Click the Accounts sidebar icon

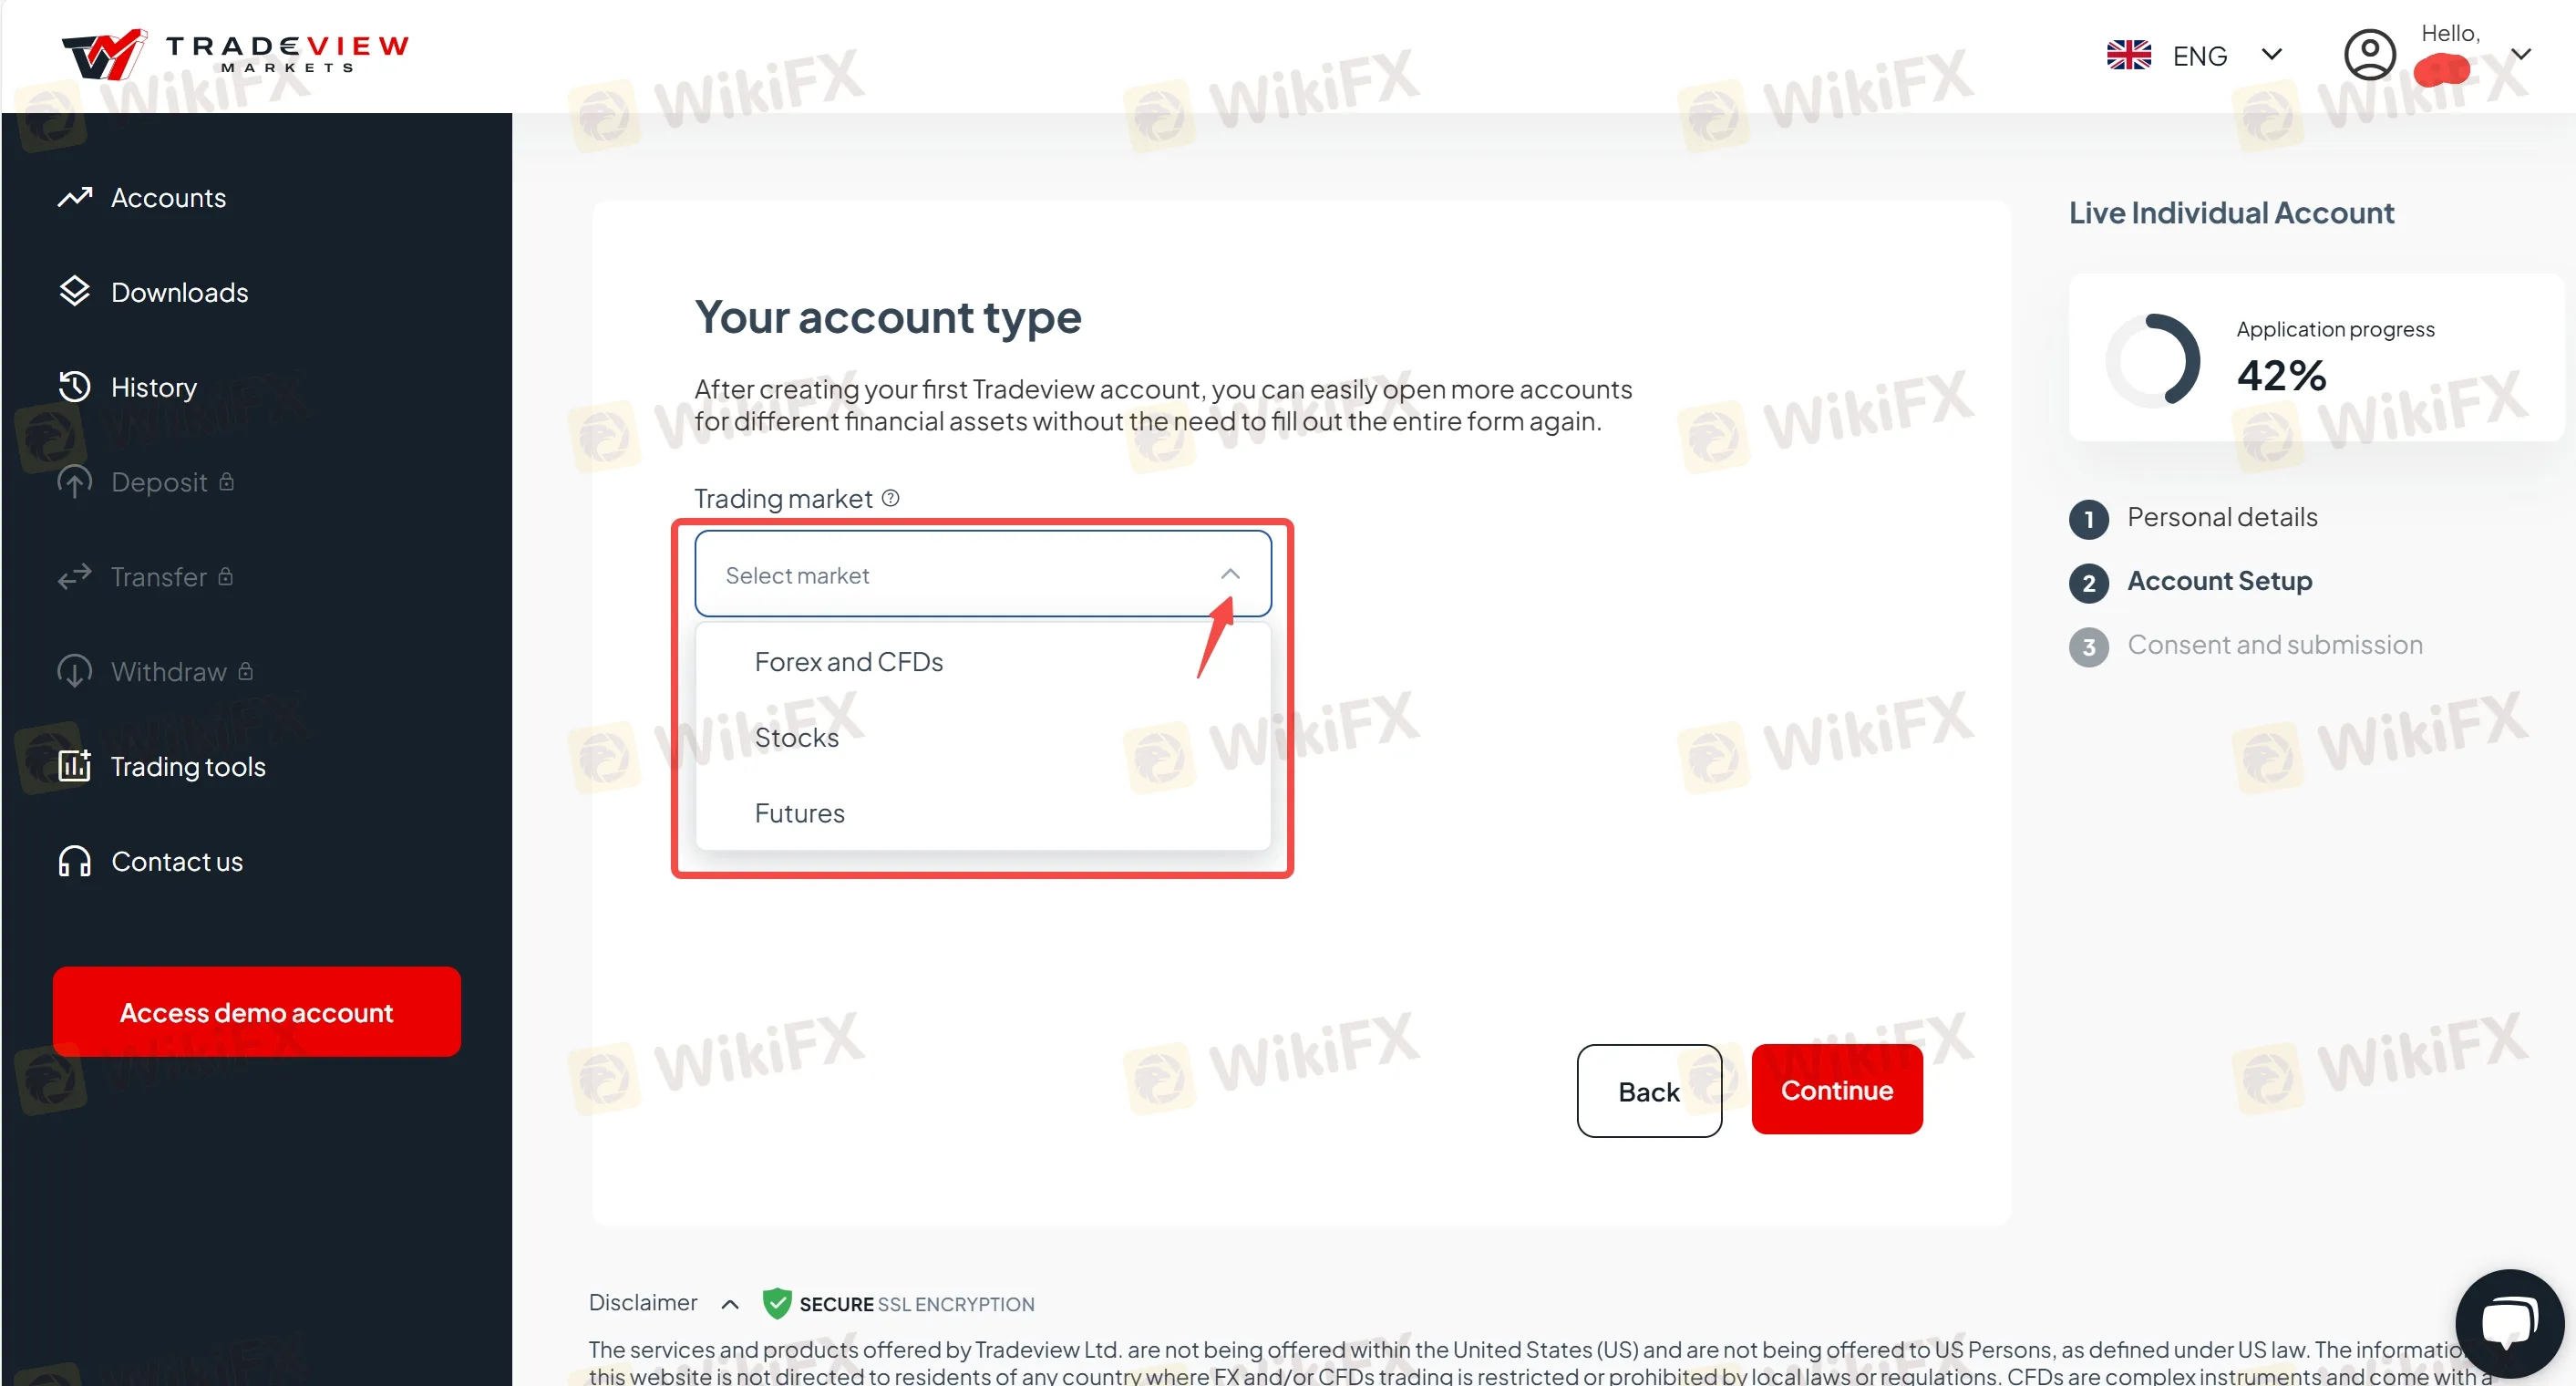[77, 196]
